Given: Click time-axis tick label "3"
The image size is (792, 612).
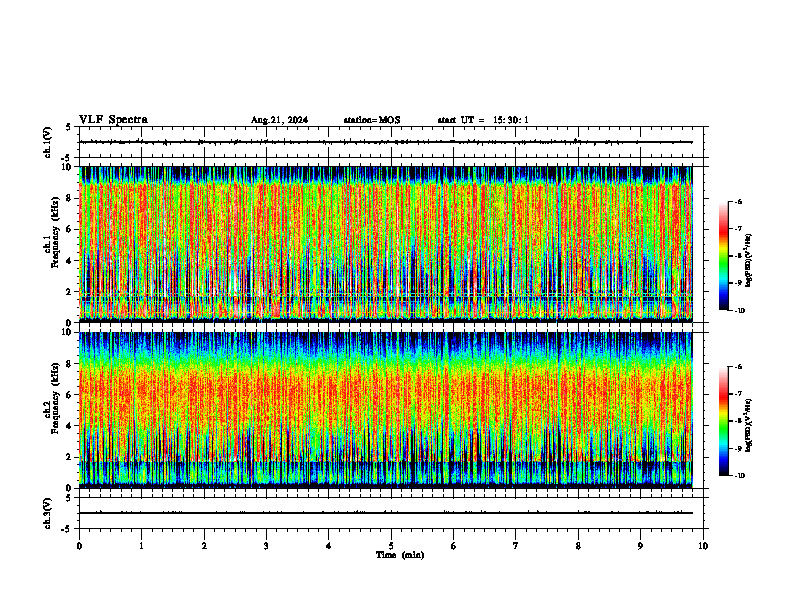Looking at the screenshot, I should pos(266,546).
